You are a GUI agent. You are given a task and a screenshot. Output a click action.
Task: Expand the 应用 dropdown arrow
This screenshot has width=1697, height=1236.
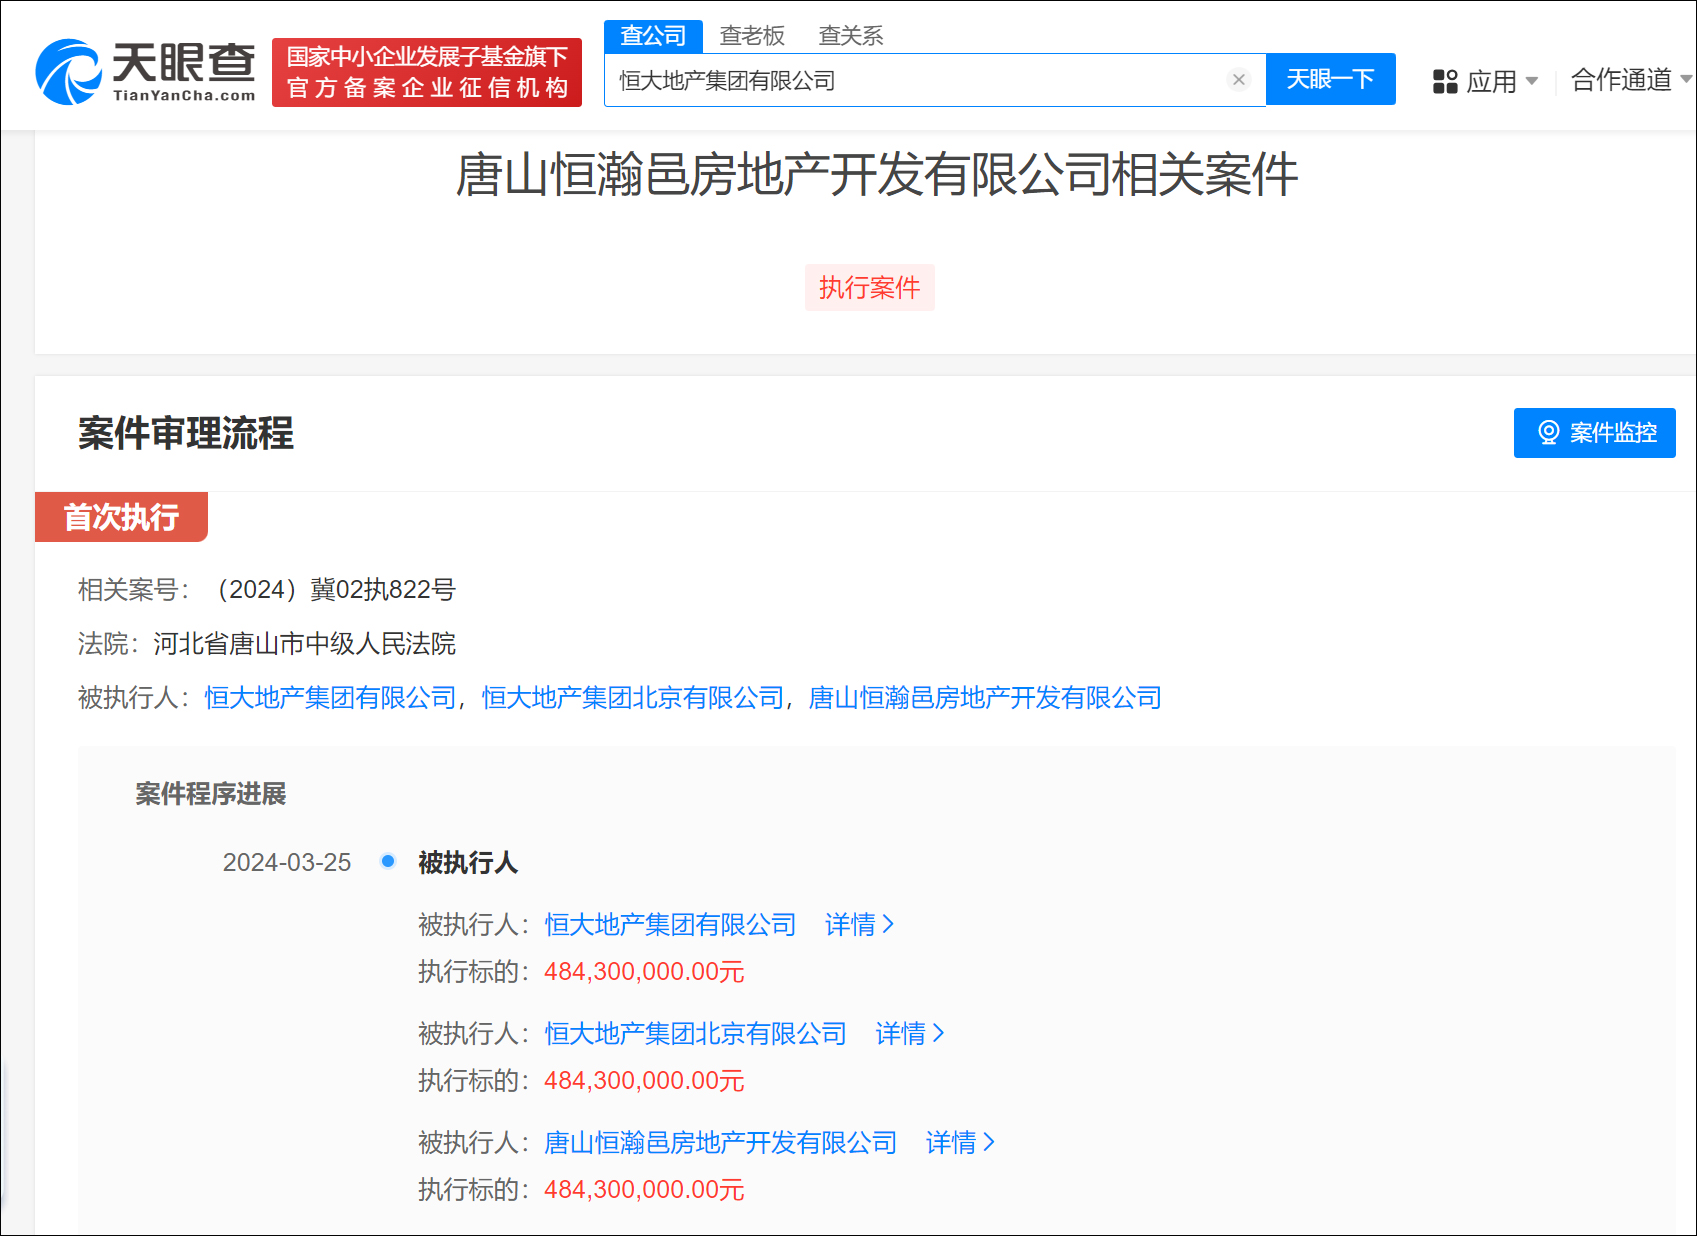pos(1532,81)
